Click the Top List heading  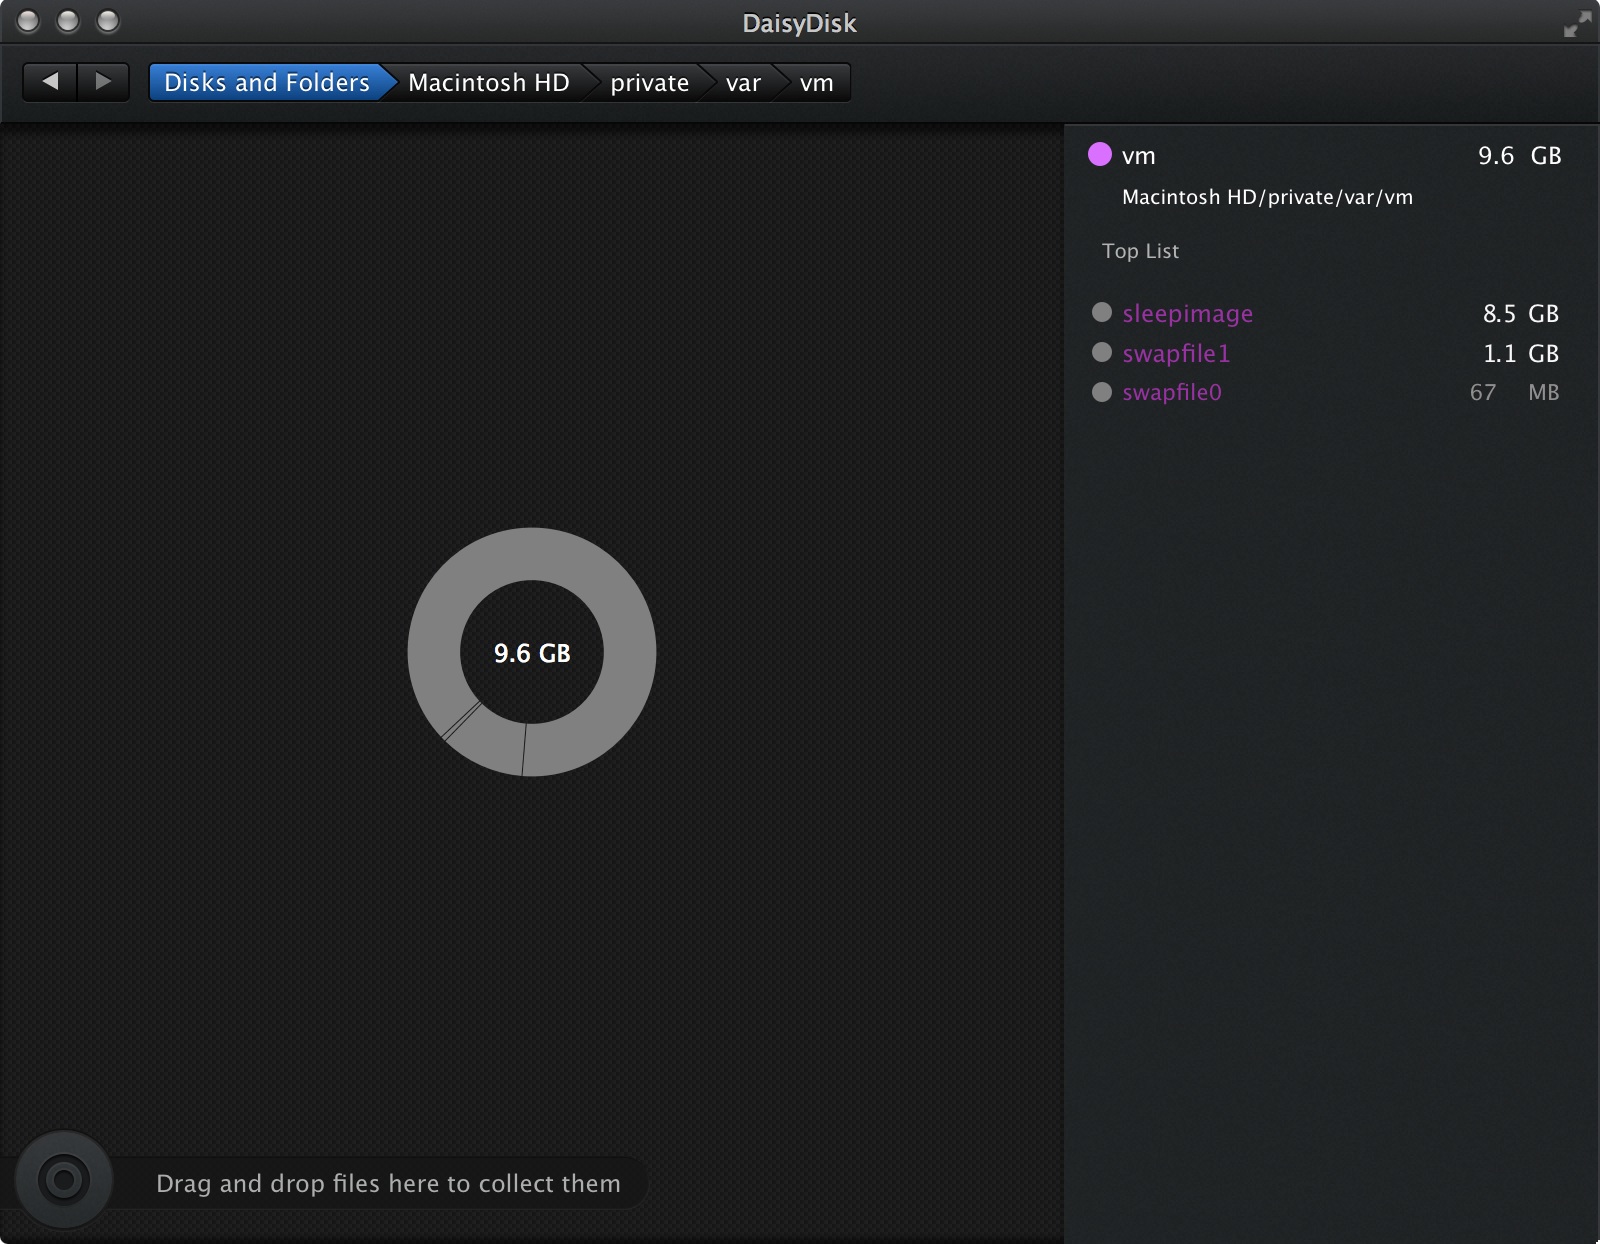click(x=1140, y=251)
